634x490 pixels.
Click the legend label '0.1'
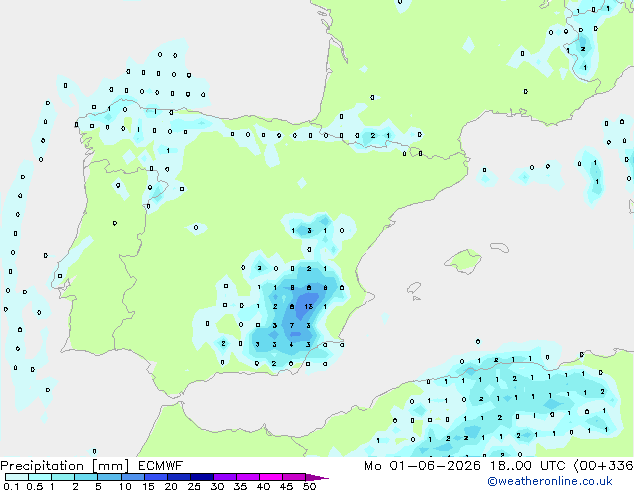[11, 486]
